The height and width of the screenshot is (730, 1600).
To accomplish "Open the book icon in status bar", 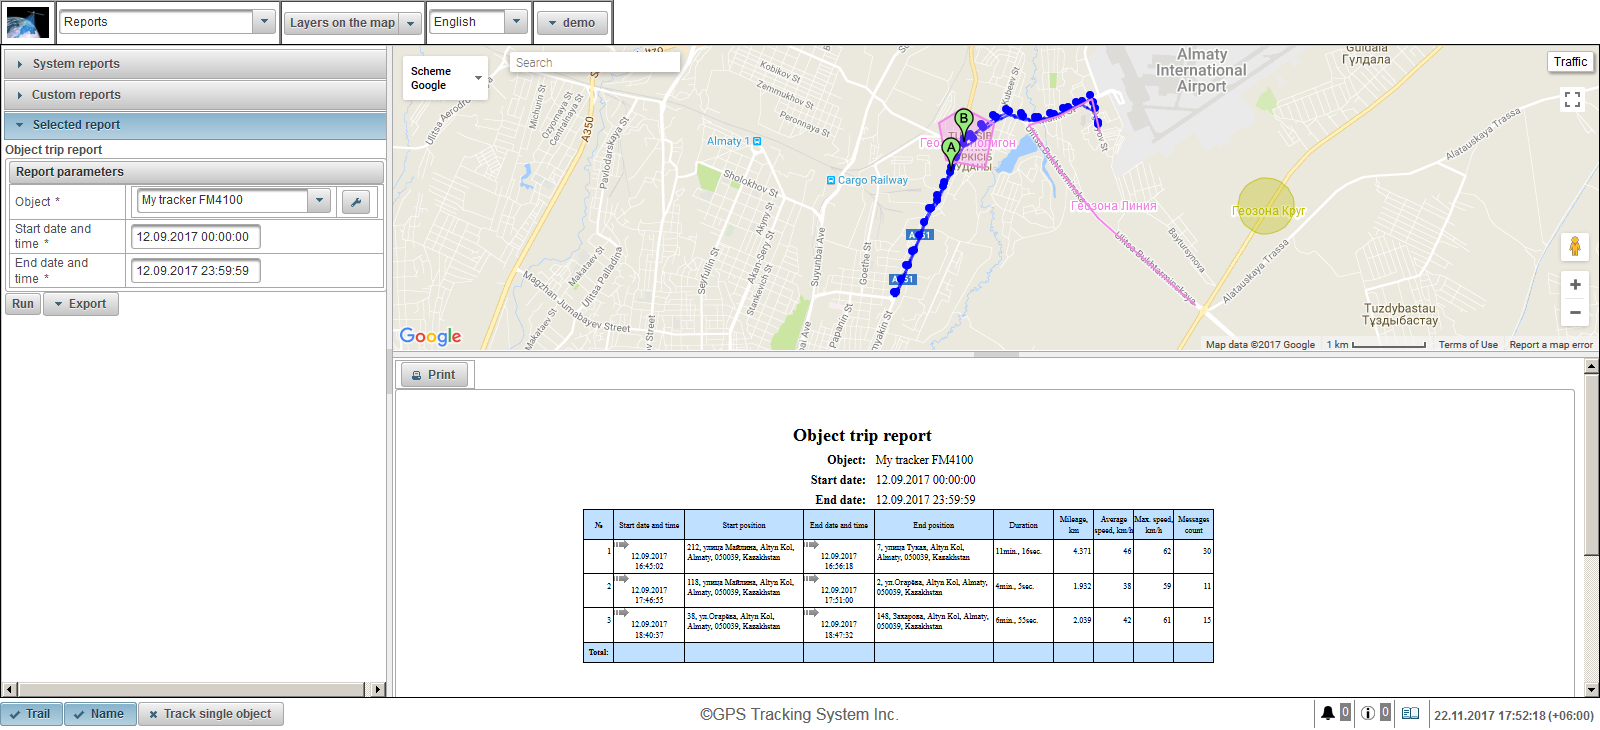I will [x=1410, y=713].
